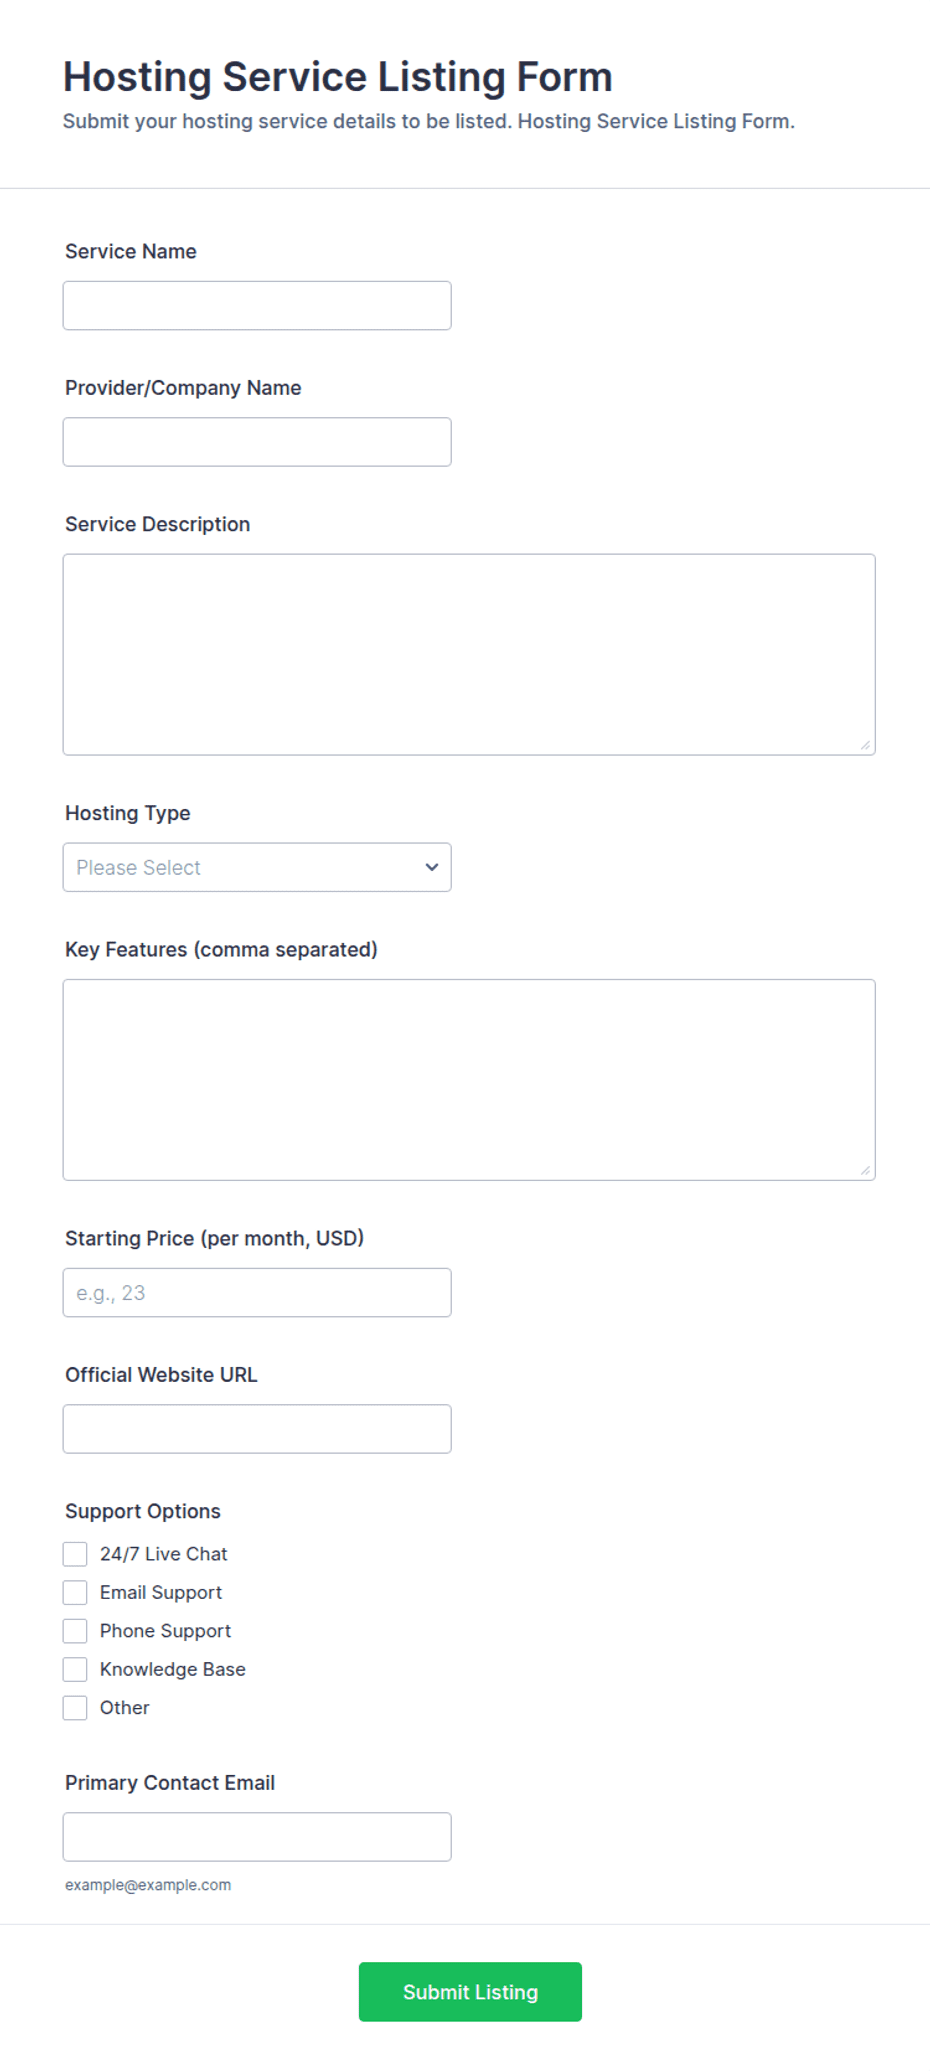
Task: Toggle the Knowledge Base checkbox
Action: point(75,1669)
